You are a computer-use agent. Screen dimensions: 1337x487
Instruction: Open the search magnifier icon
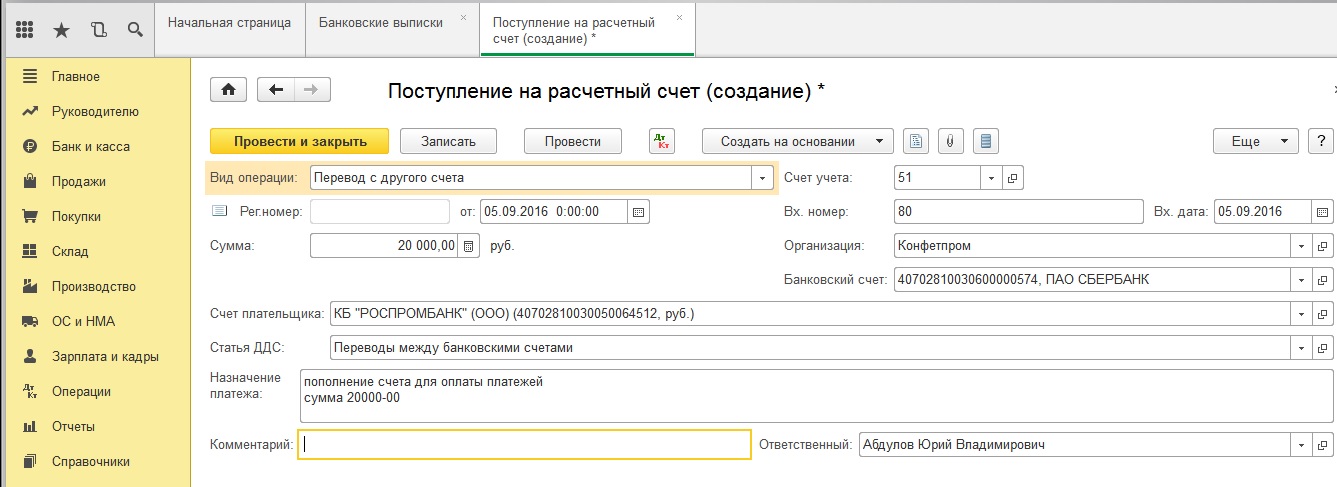135,30
